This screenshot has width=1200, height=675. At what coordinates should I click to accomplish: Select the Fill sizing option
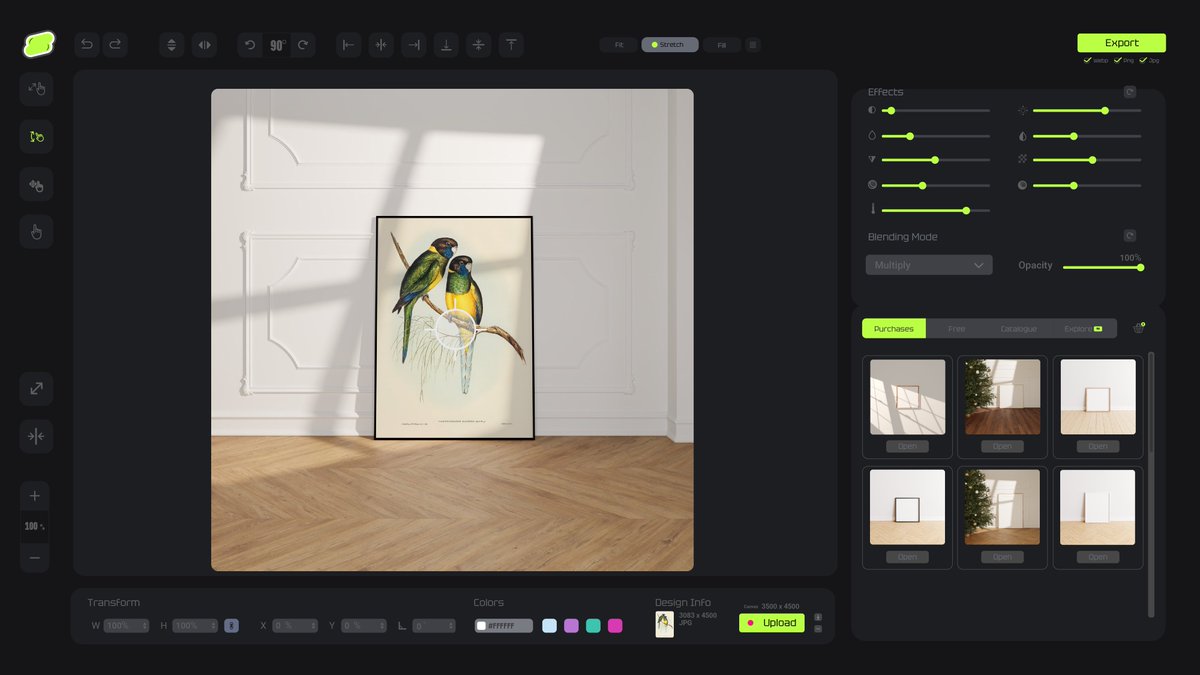pyautogui.click(x=722, y=45)
